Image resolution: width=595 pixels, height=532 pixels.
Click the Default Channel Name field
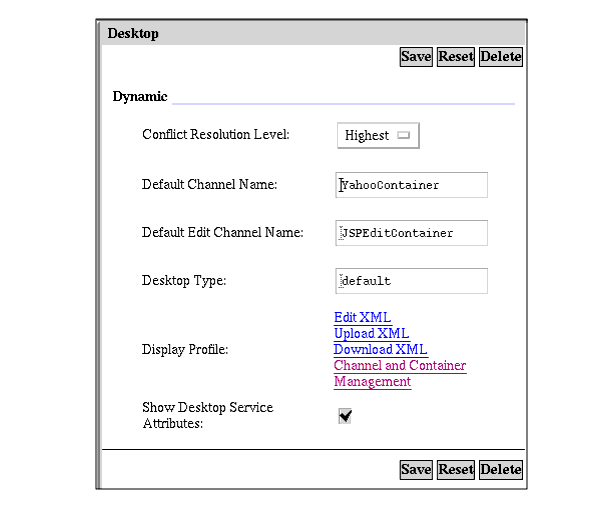411,185
